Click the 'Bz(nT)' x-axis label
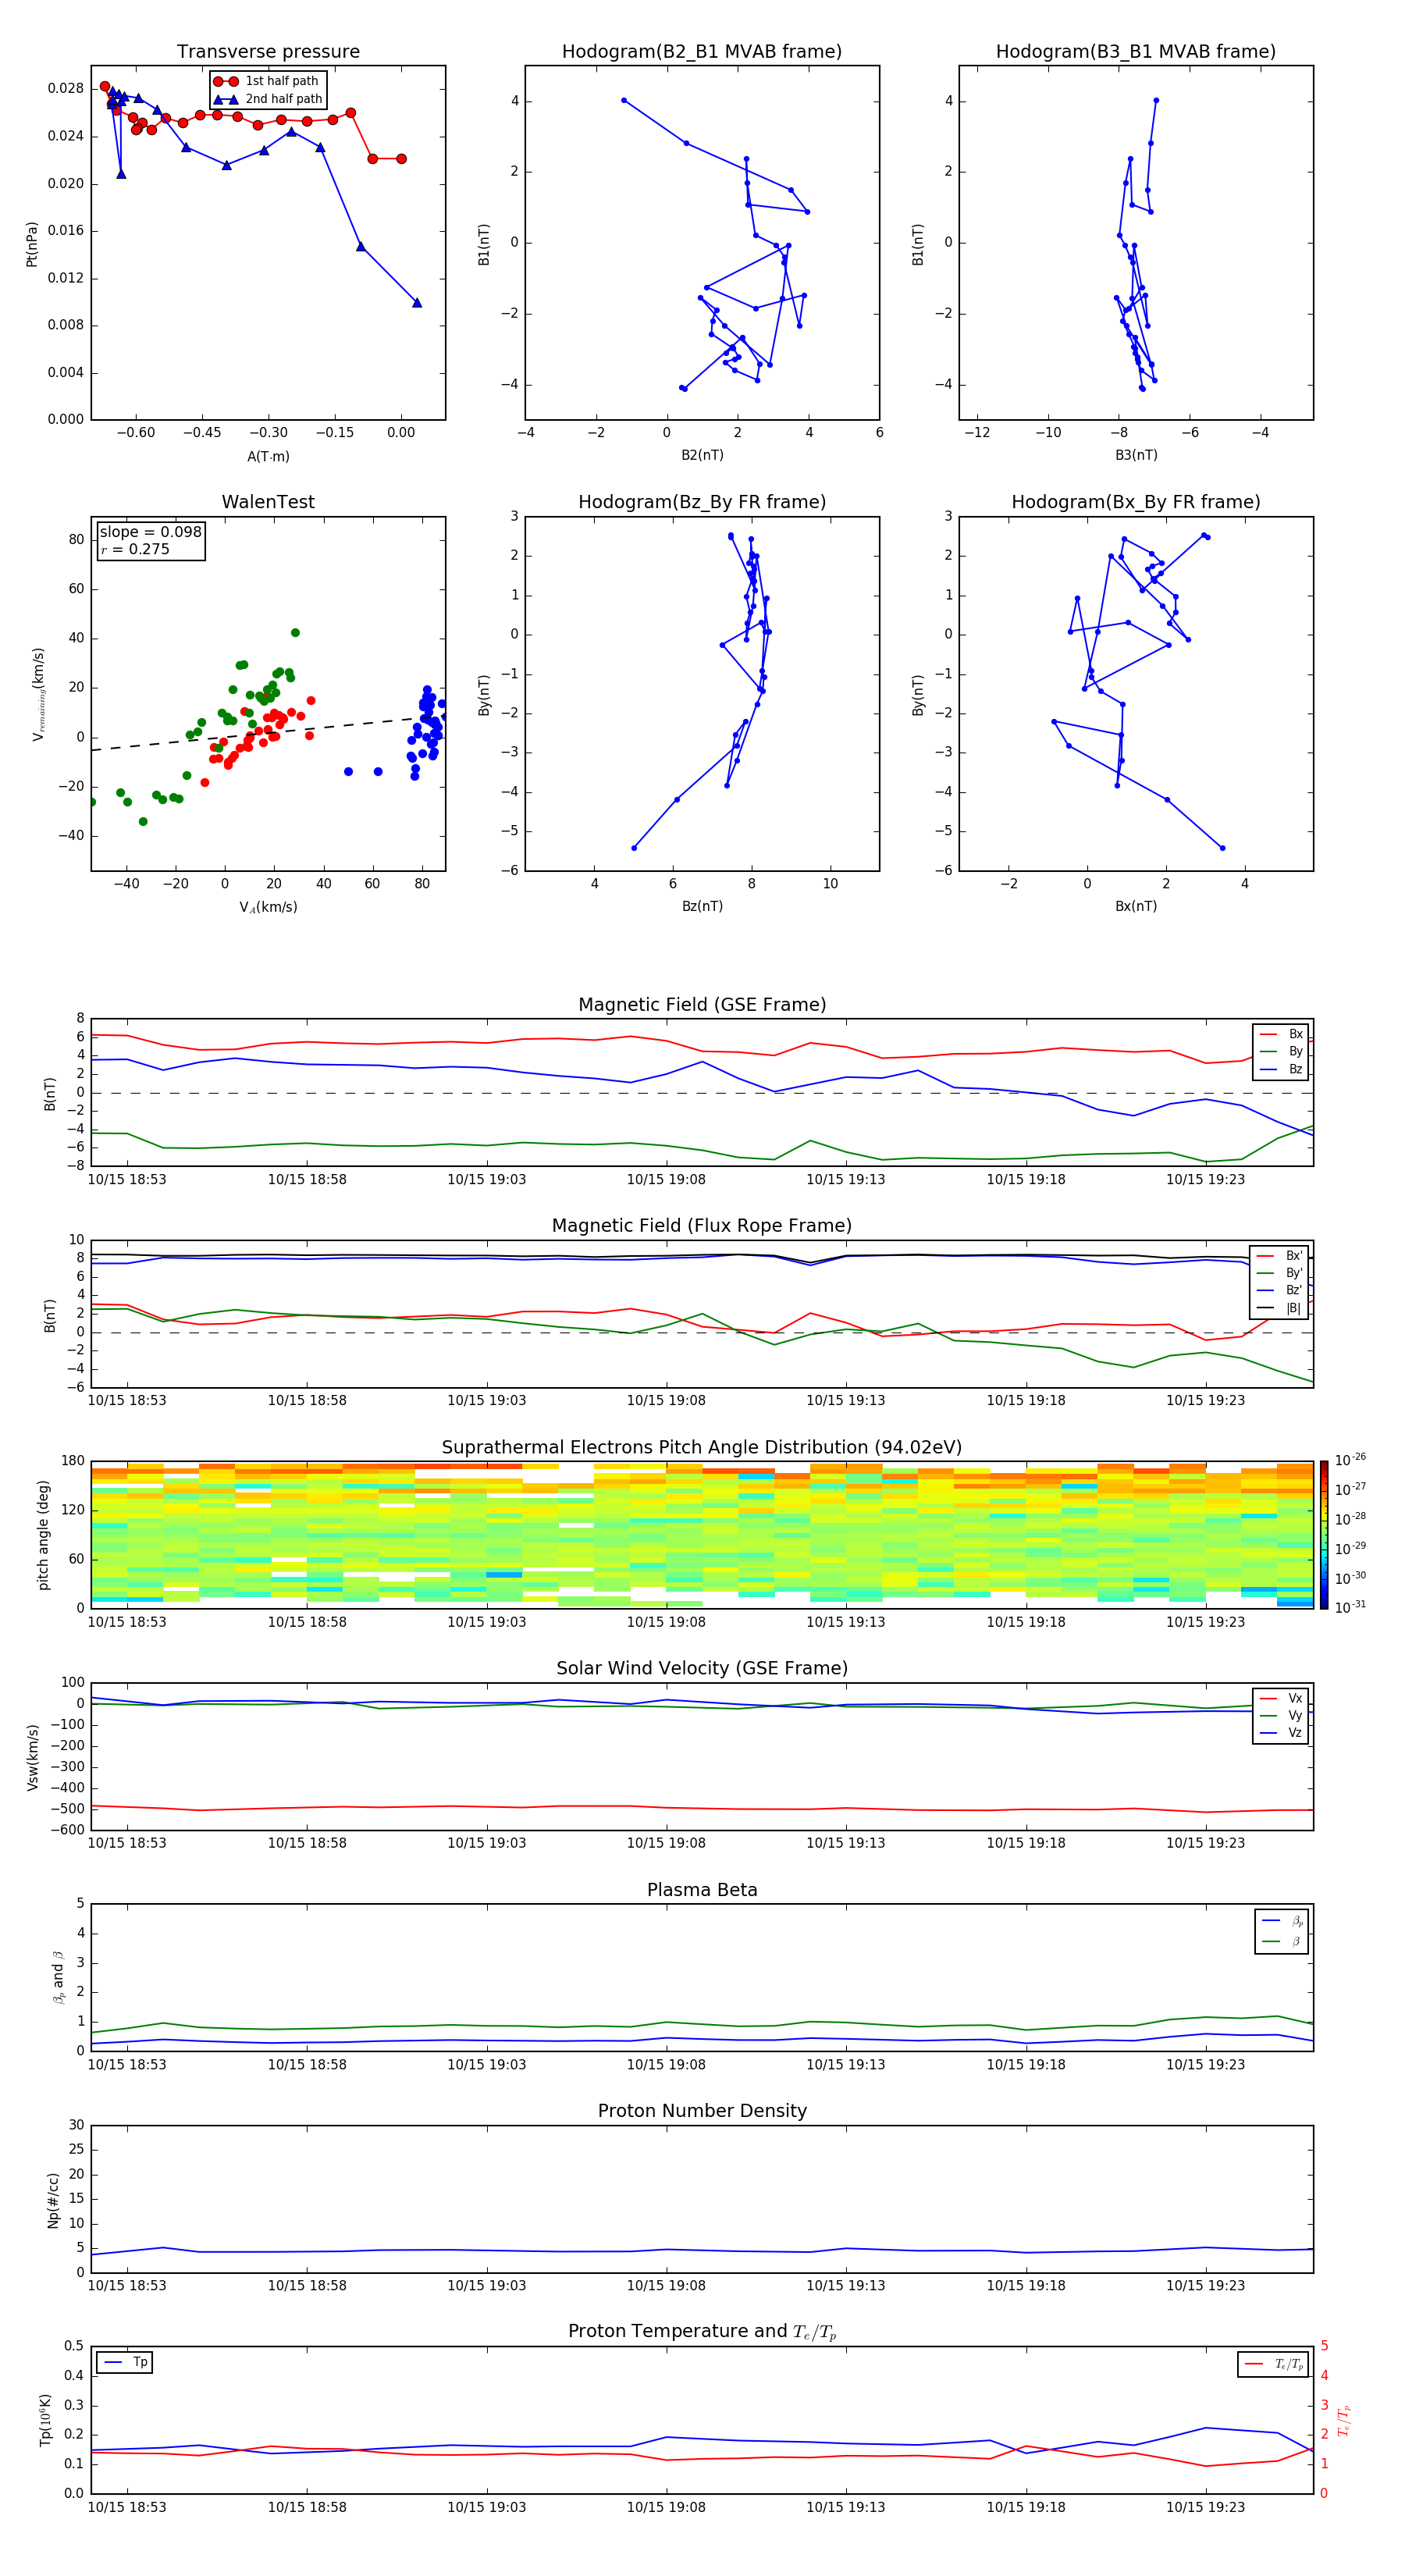Image resolution: width=1405 pixels, height=2576 pixels. 702,906
